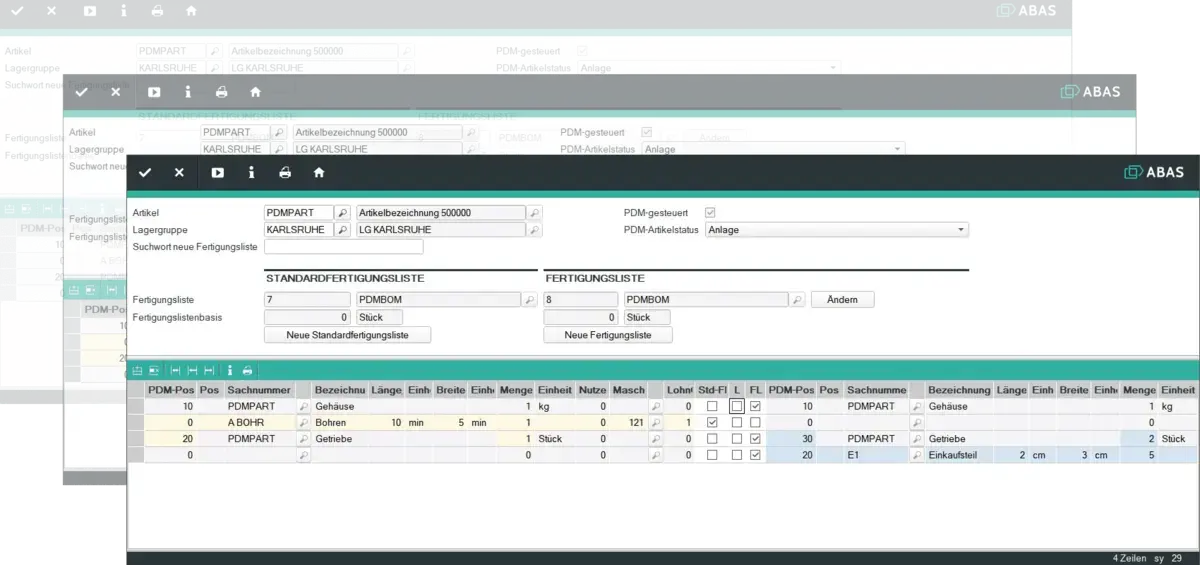Toggle FL checkbox in the last table row
Screen dimensions: 1200x565
[x=755, y=455]
